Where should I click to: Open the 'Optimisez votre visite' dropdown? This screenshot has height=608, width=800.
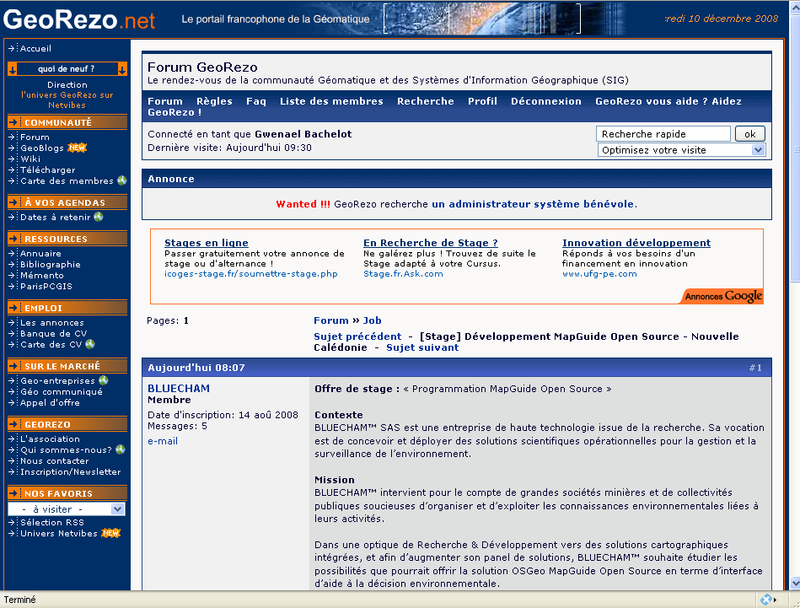click(x=681, y=150)
